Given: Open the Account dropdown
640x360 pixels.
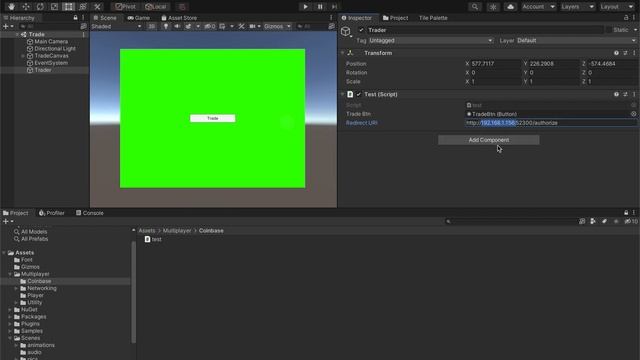Looking at the screenshot, I should coord(538,7).
